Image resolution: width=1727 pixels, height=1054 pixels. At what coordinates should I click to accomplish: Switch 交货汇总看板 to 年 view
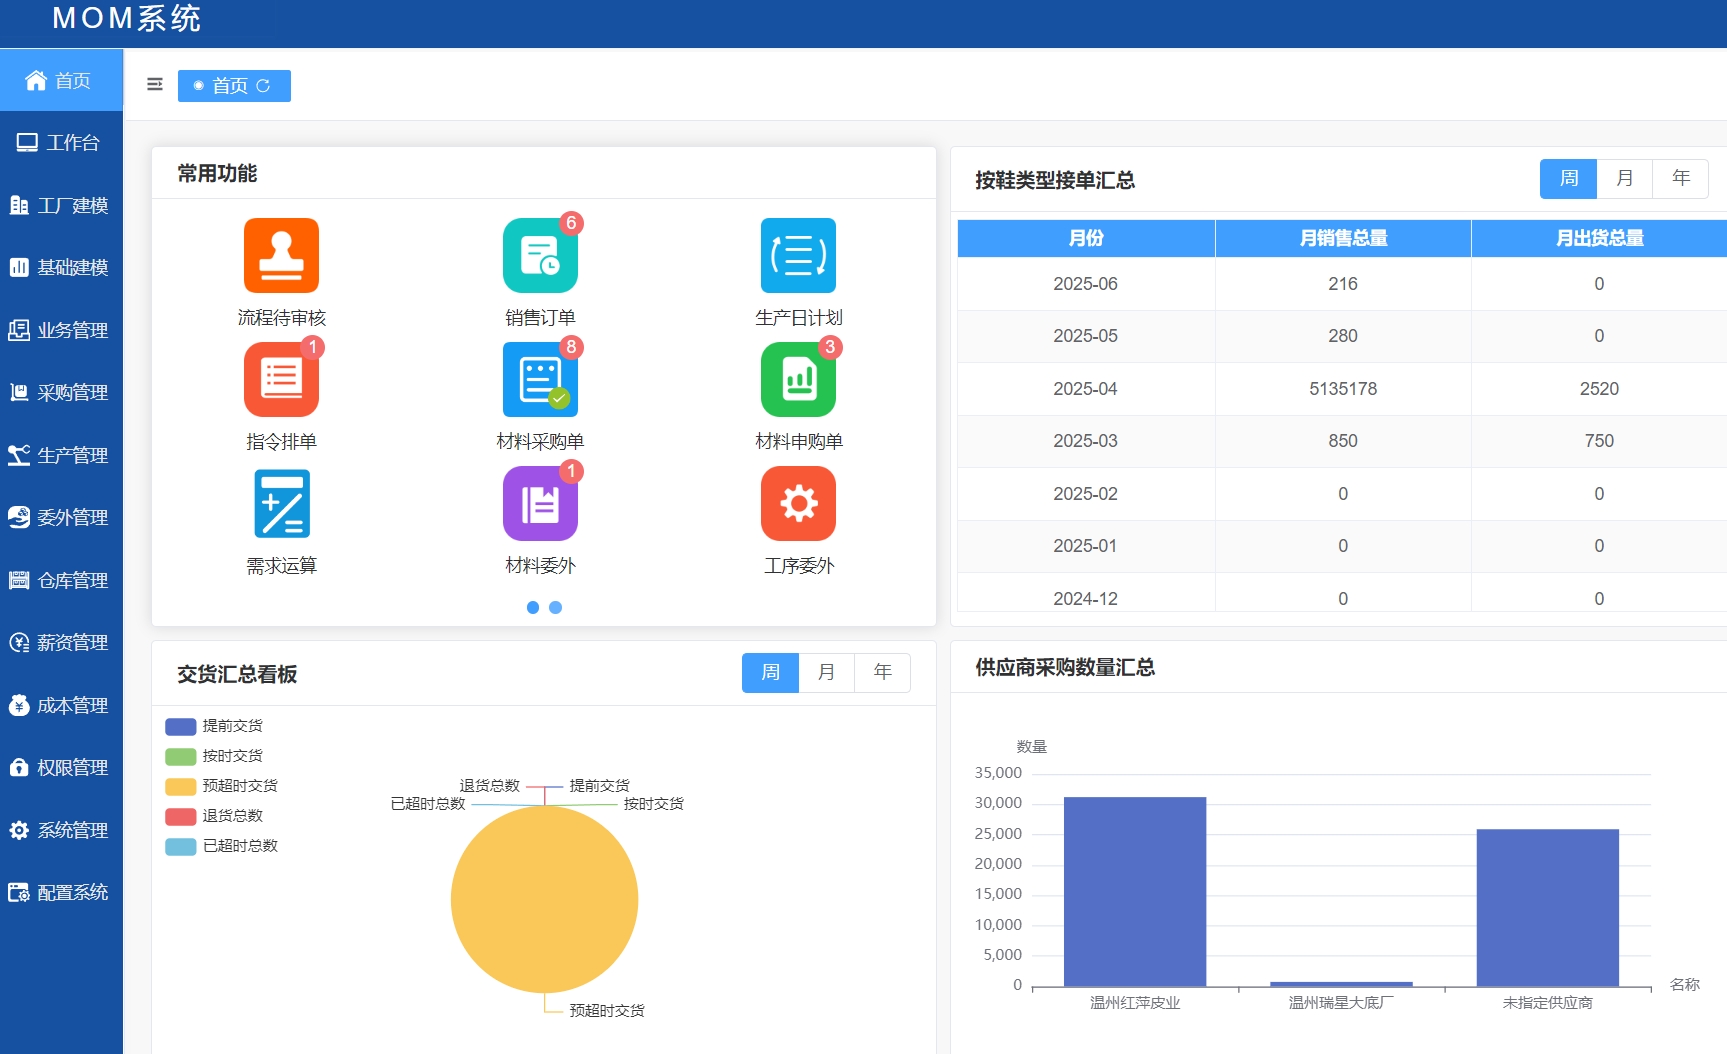click(882, 673)
